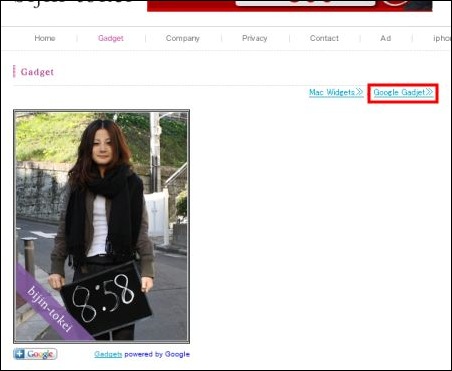The image size is (452, 371).
Task: Open the Privacy menu item
Action: pos(255,38)
